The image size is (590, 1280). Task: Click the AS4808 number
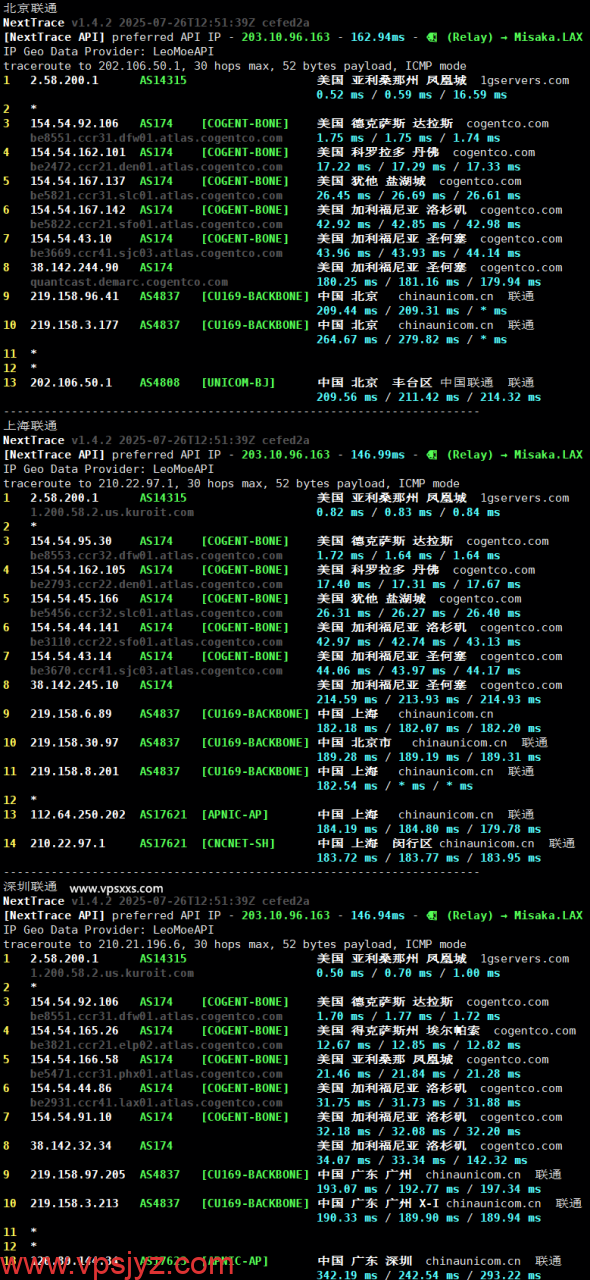(x=160, y=383)
